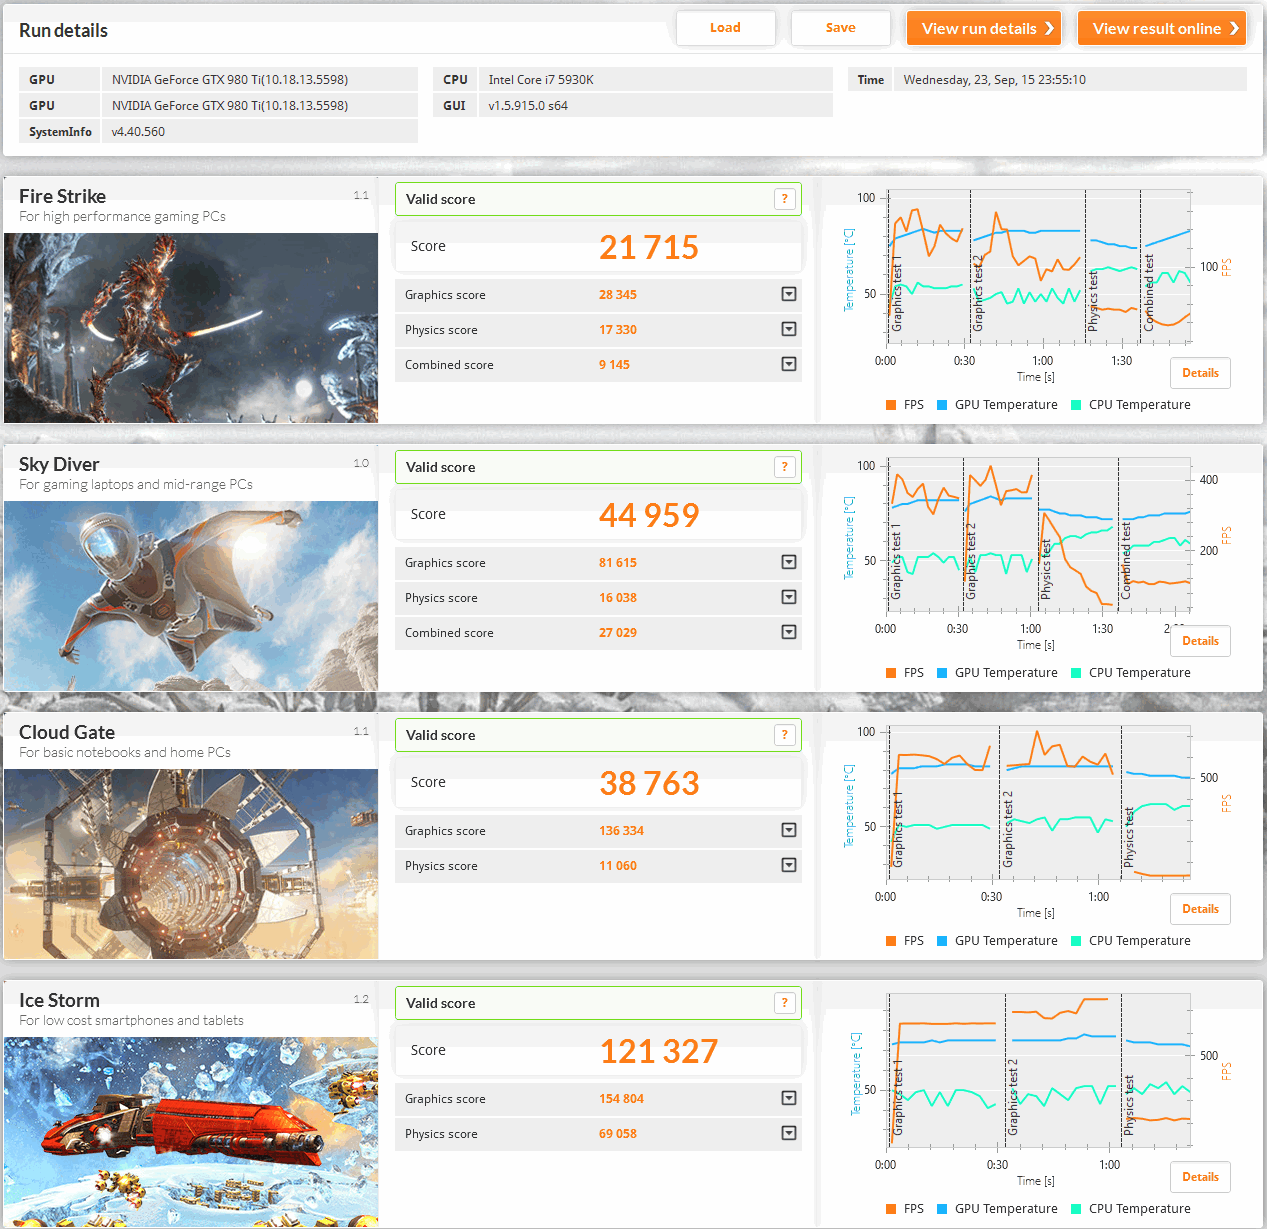Viewport: 1267px width, 1229px height.
Task: Click help icon in Fire Strike valid score
Action: [x=785, y=199]
